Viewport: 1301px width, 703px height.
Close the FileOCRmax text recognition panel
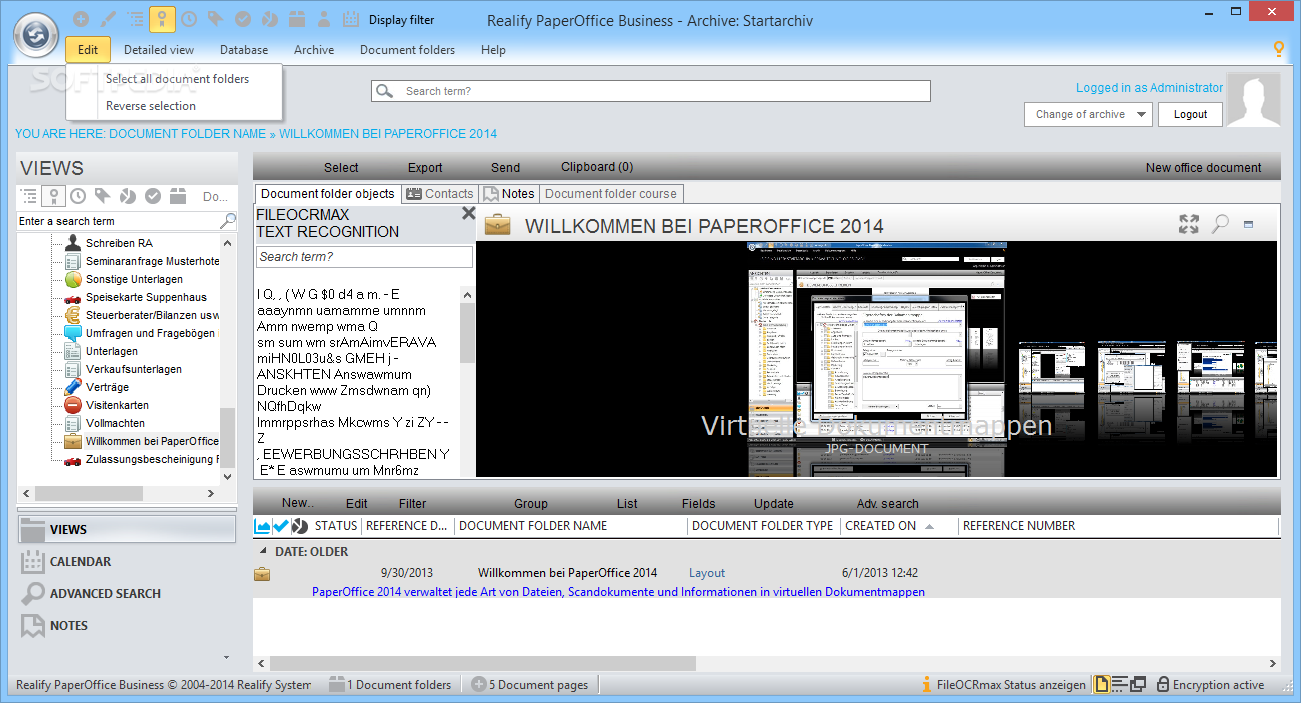click(468, 213)
